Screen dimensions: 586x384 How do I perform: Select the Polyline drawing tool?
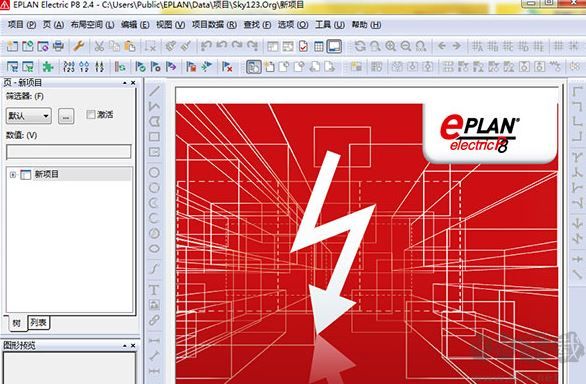point(154,106)
